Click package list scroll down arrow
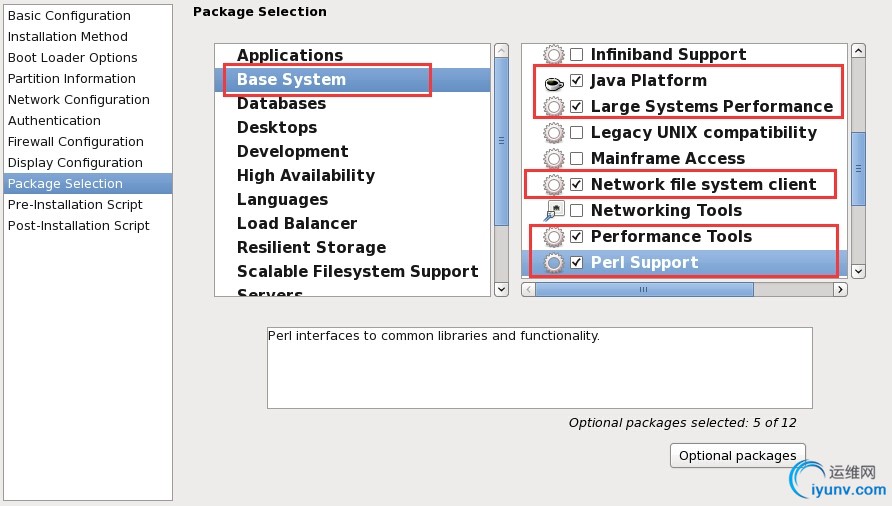 [x=858, y=271]
